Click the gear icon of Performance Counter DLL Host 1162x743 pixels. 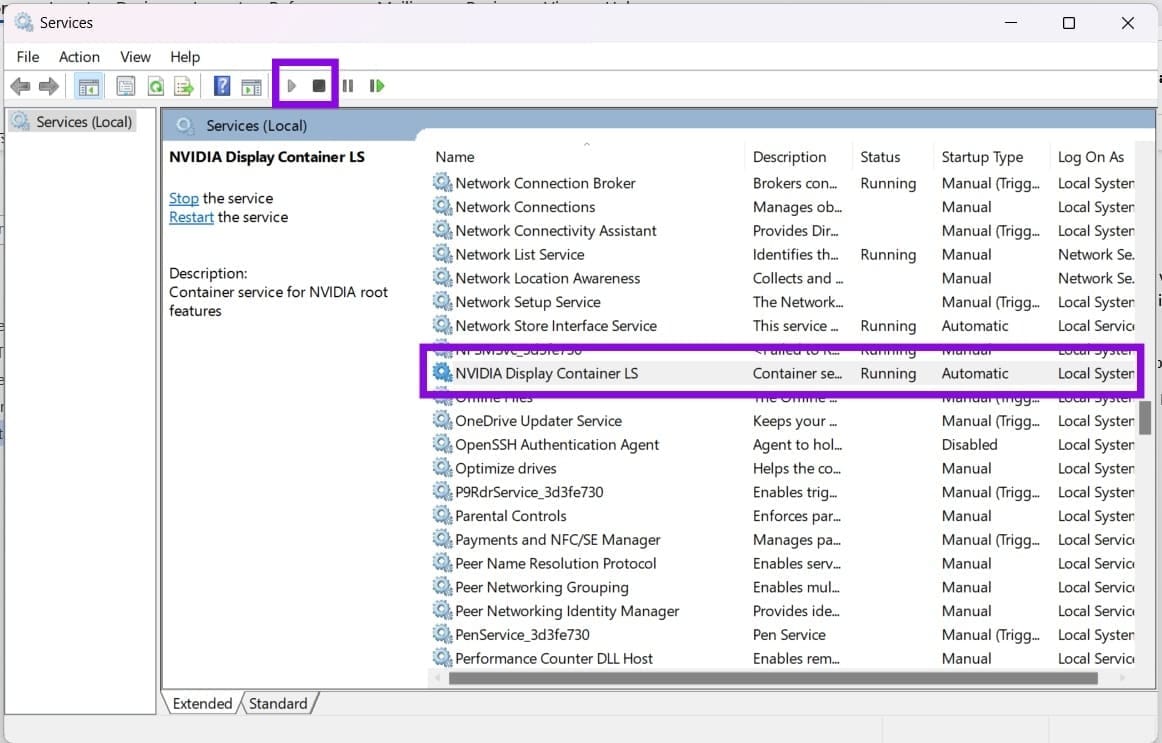(442, 658)
